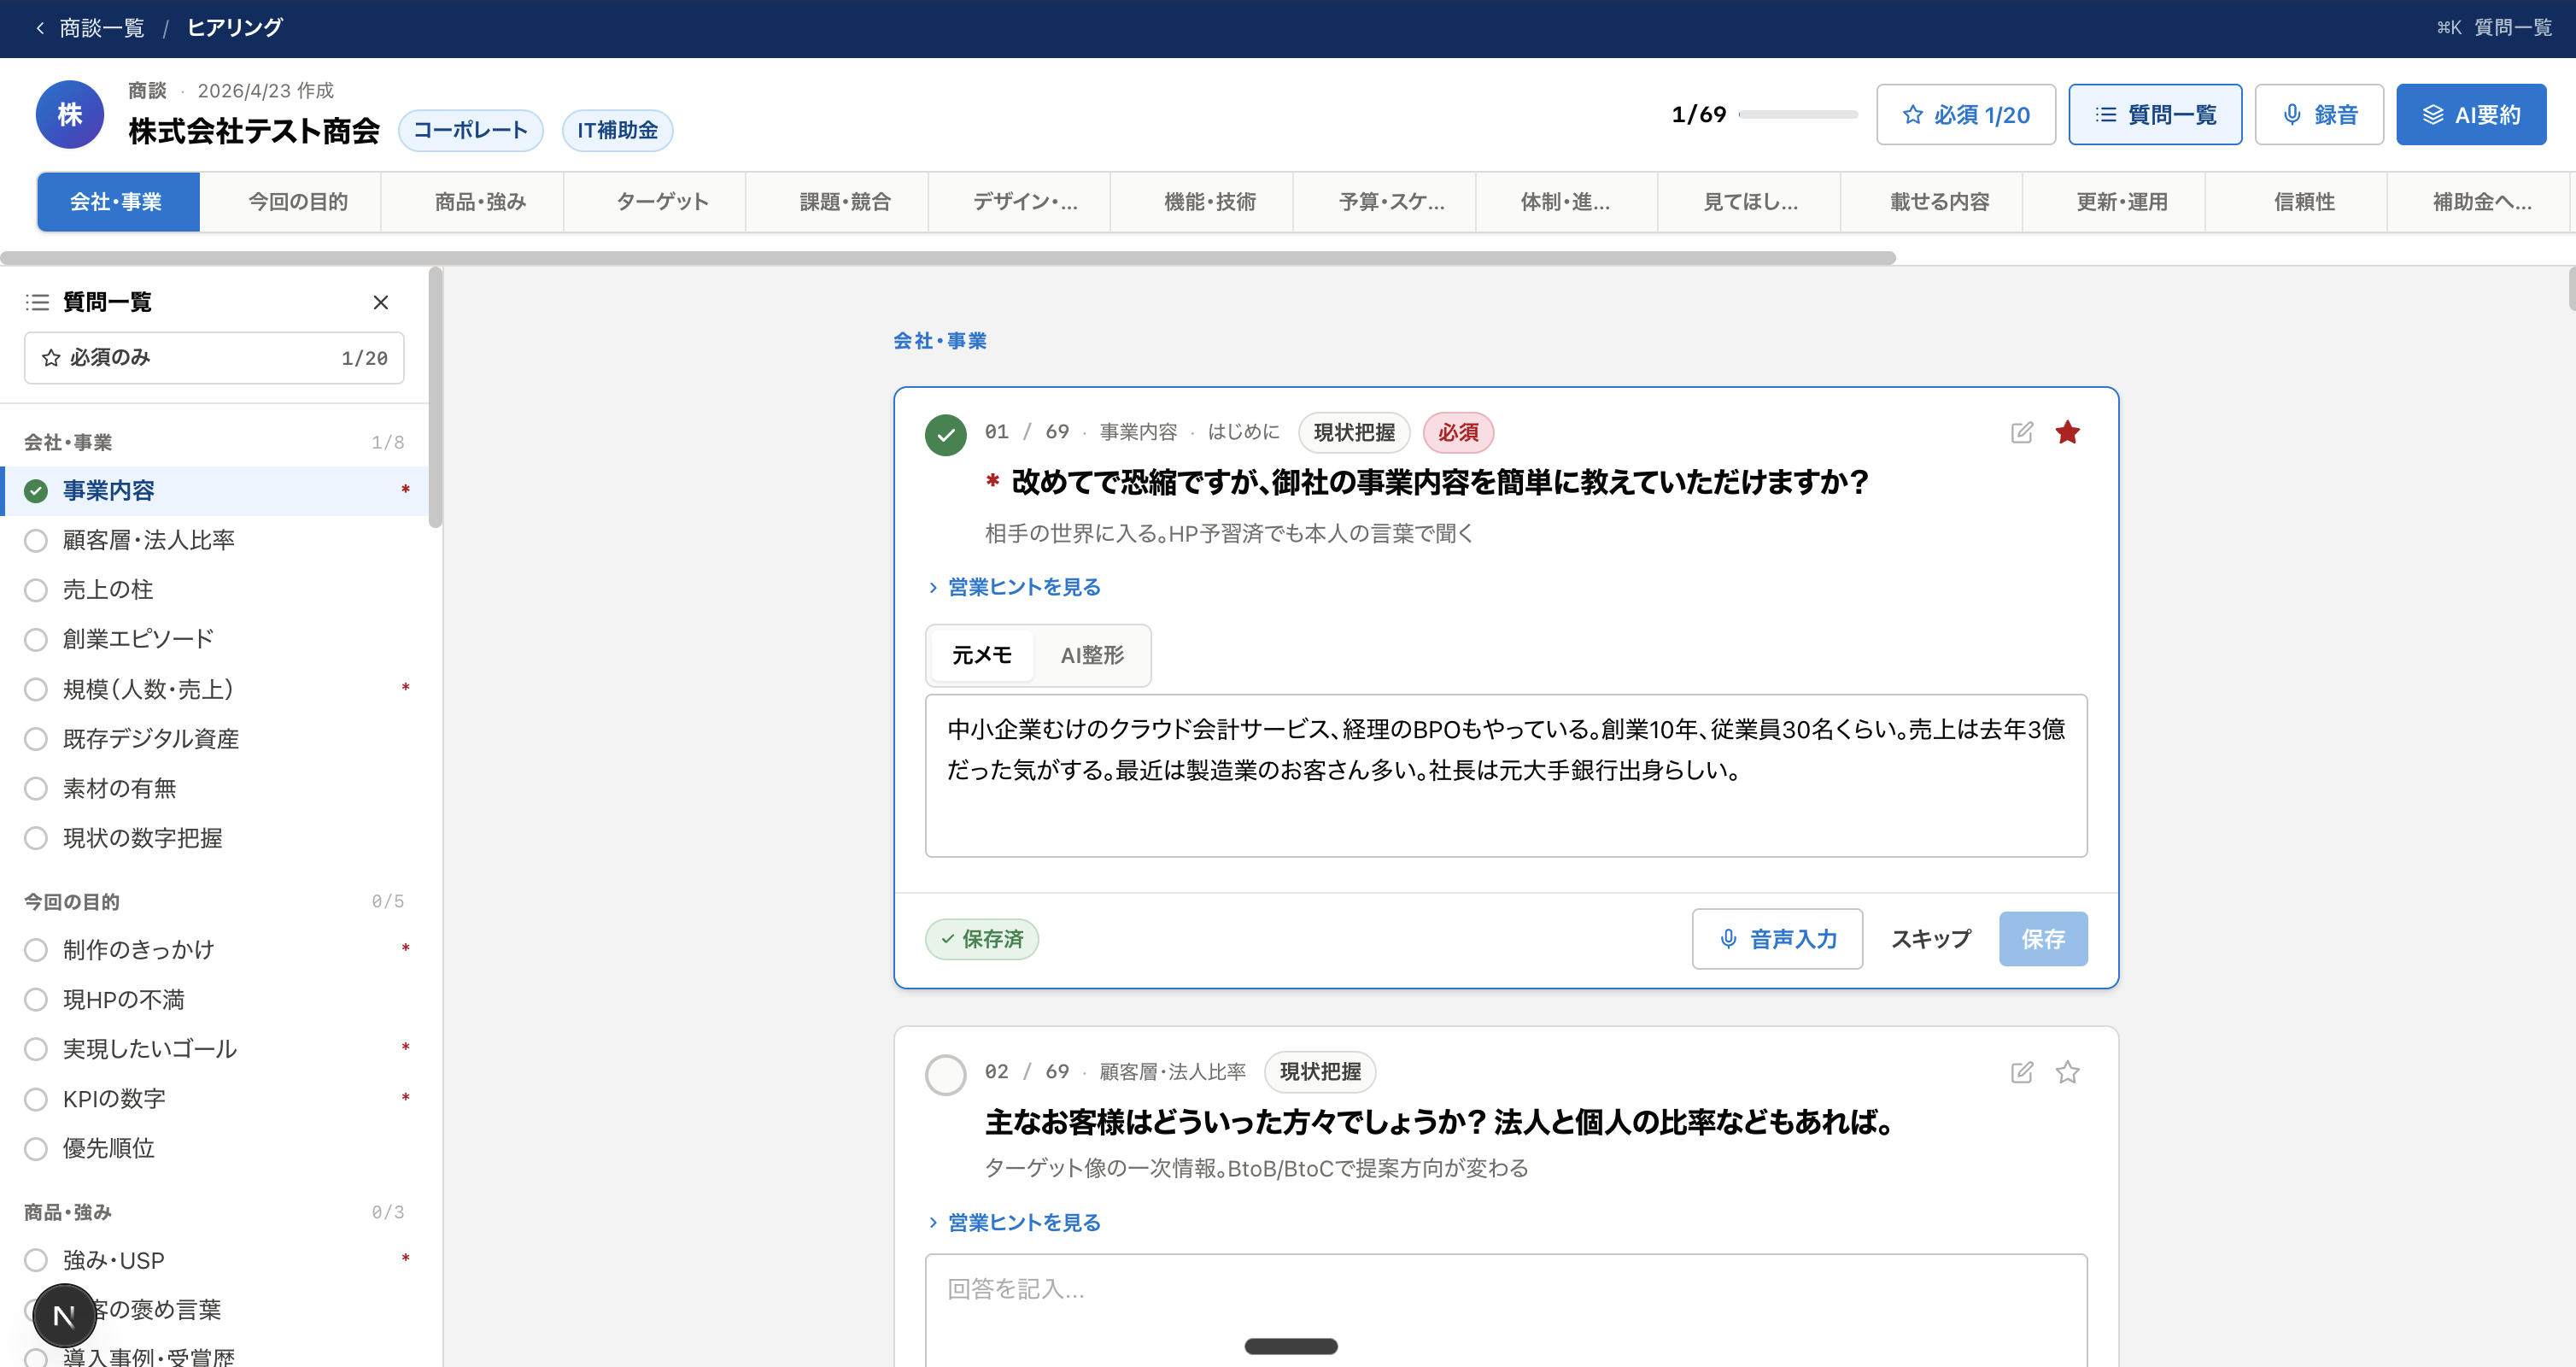Start recording with the 録音 microphone button
The width and height of the screenshot is (2576, 1367).
pyautogui.click(x=2318, y=114)
